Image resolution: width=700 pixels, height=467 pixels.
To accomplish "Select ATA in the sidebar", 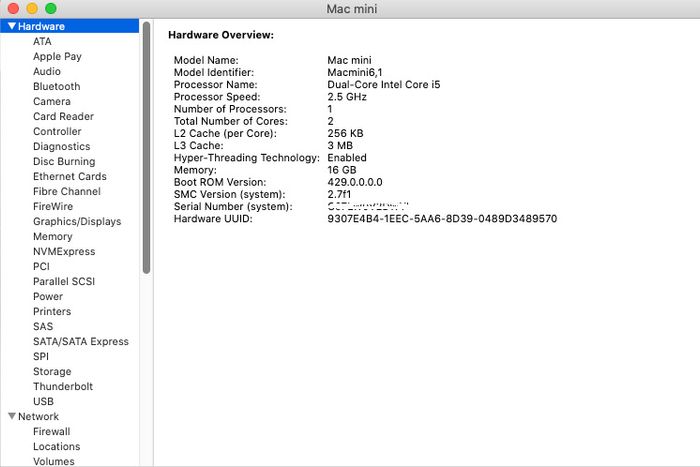I will tap(42, 42).
